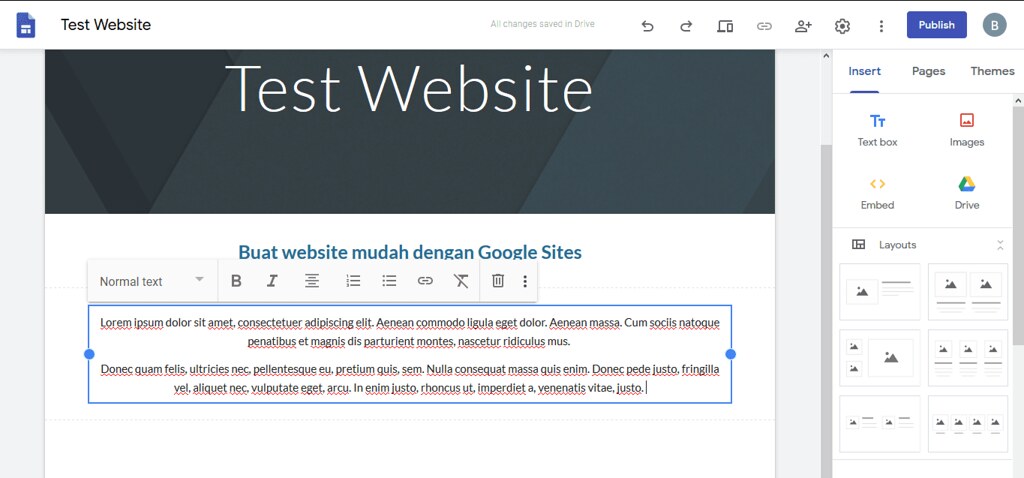Click the Publish button

click(936, 25)
